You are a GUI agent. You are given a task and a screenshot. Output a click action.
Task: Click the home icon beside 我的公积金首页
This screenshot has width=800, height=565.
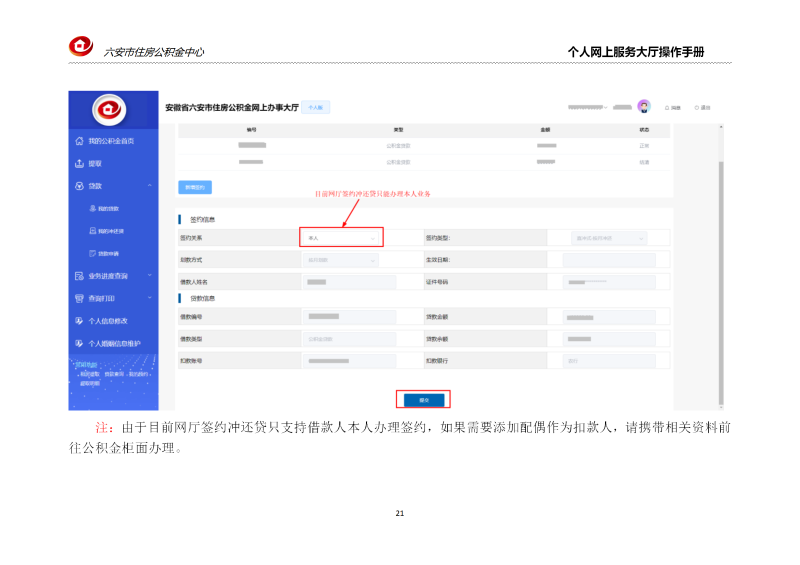pos(79,141)
